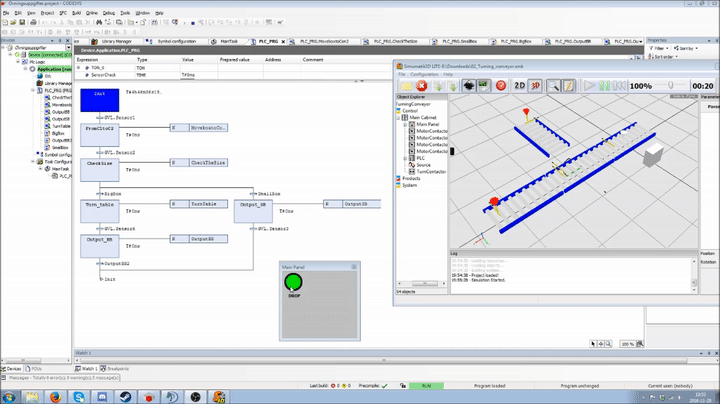Viewport: 720px width, 404px height.
Task: Click the 2D view button in Simumatik
Action: click(x=520, y=86)
